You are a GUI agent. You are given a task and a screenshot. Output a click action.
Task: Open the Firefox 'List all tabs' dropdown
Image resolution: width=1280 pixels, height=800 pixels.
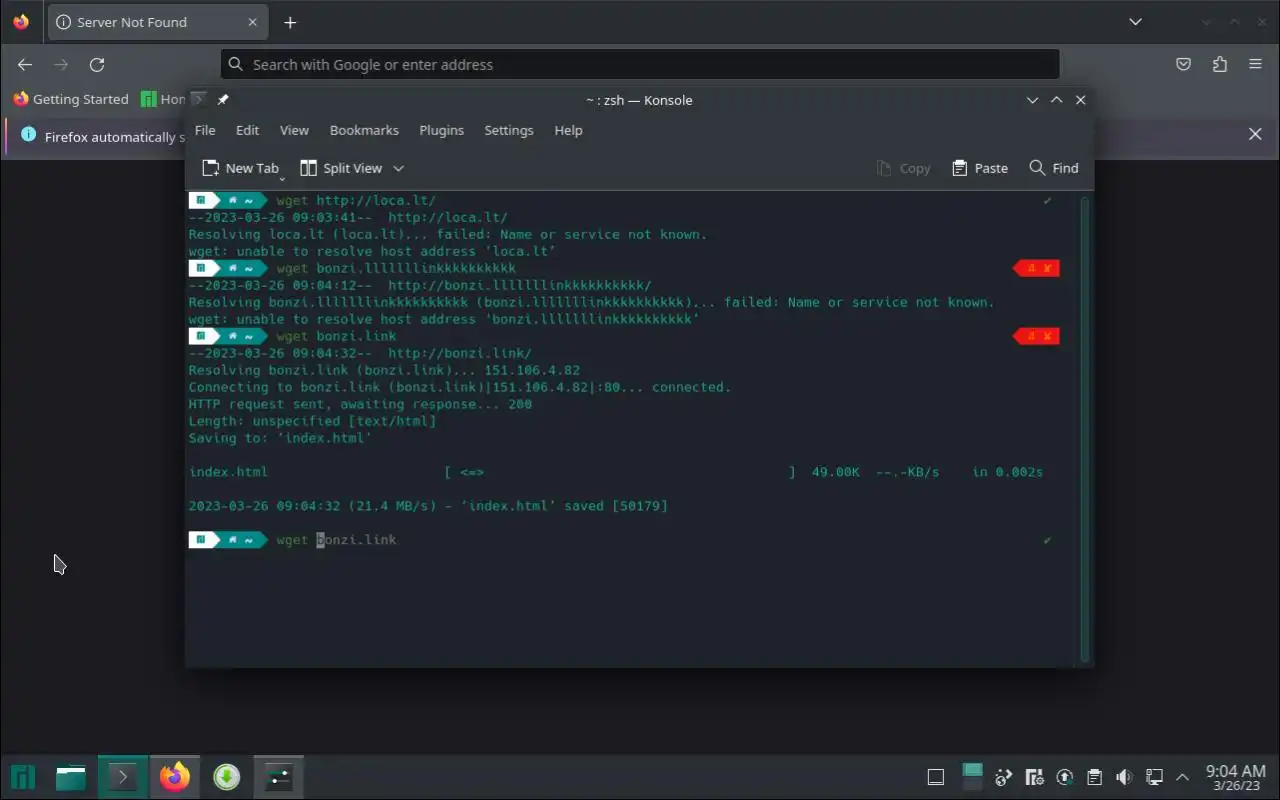tap(1135, 21)
